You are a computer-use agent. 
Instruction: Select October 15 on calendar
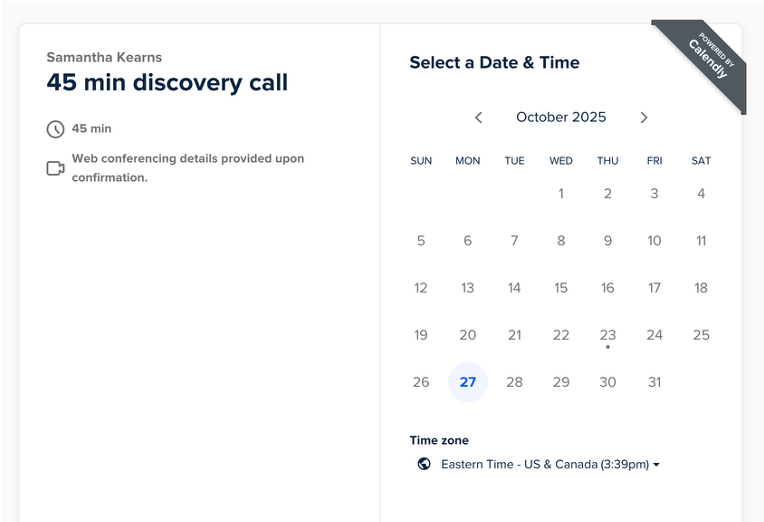coord(561,288)
